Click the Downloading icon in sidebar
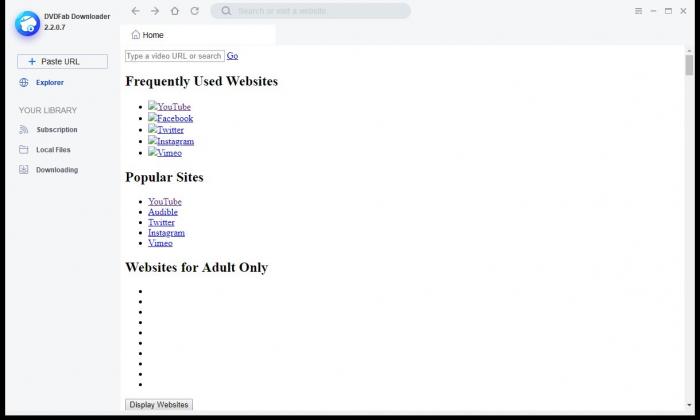 coord(24,170)
